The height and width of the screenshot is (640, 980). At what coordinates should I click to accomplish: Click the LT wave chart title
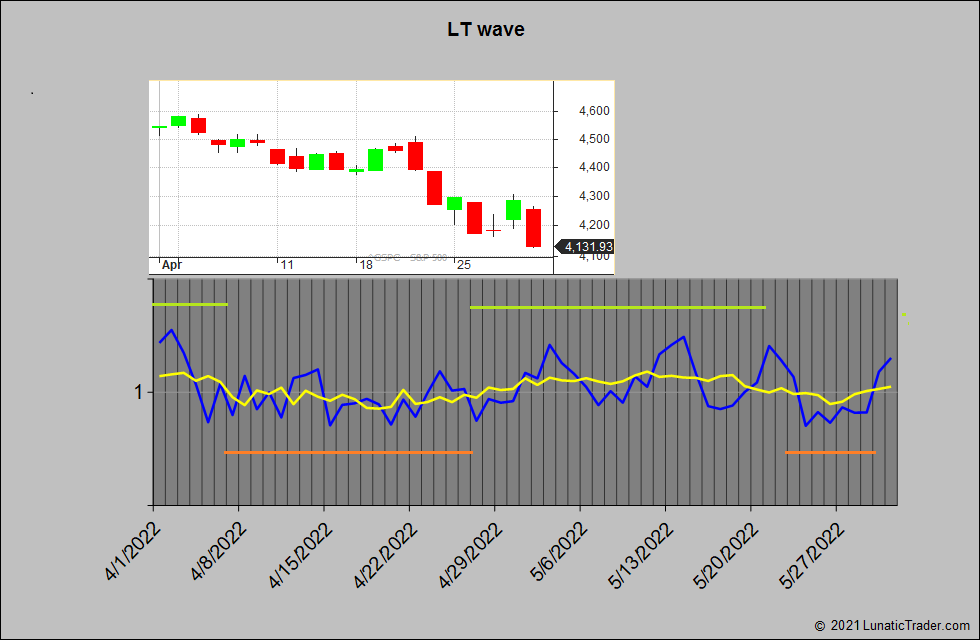[486, 29]
